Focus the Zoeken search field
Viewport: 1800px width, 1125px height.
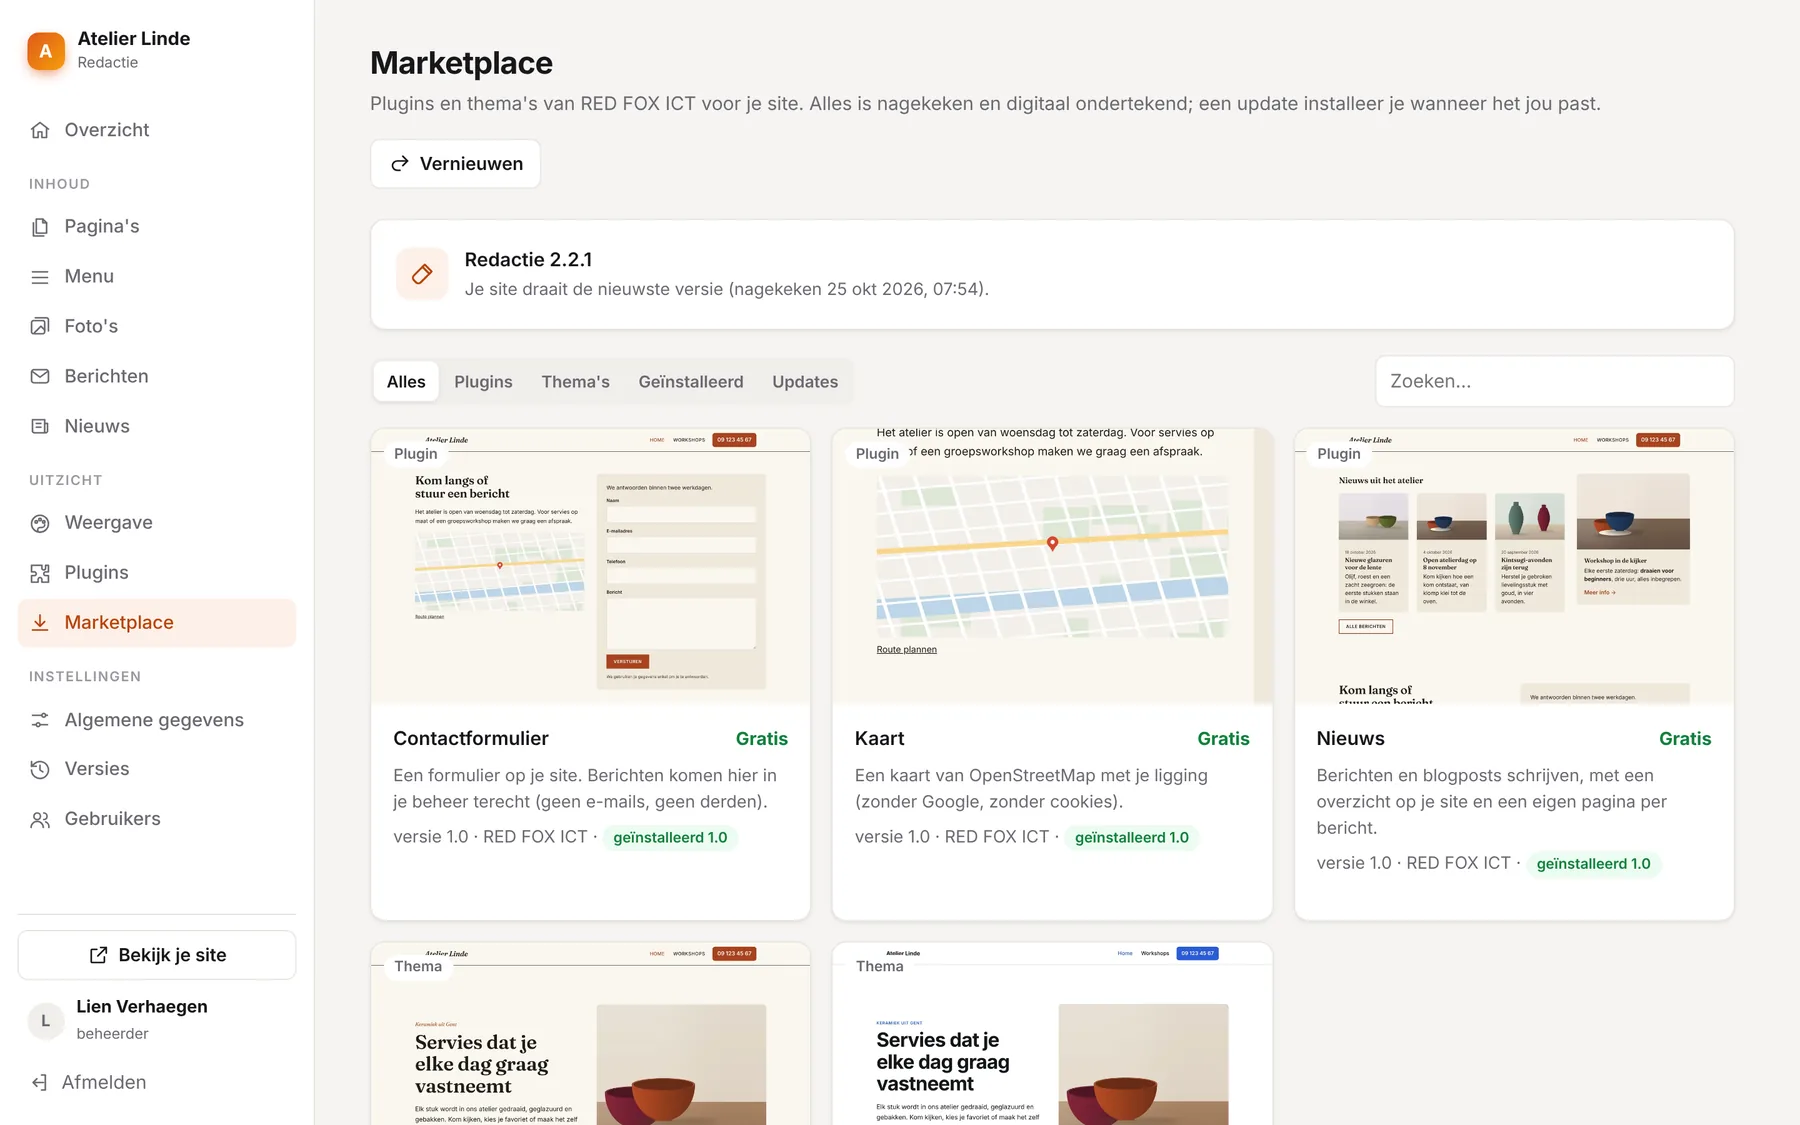click(1555, 381)
